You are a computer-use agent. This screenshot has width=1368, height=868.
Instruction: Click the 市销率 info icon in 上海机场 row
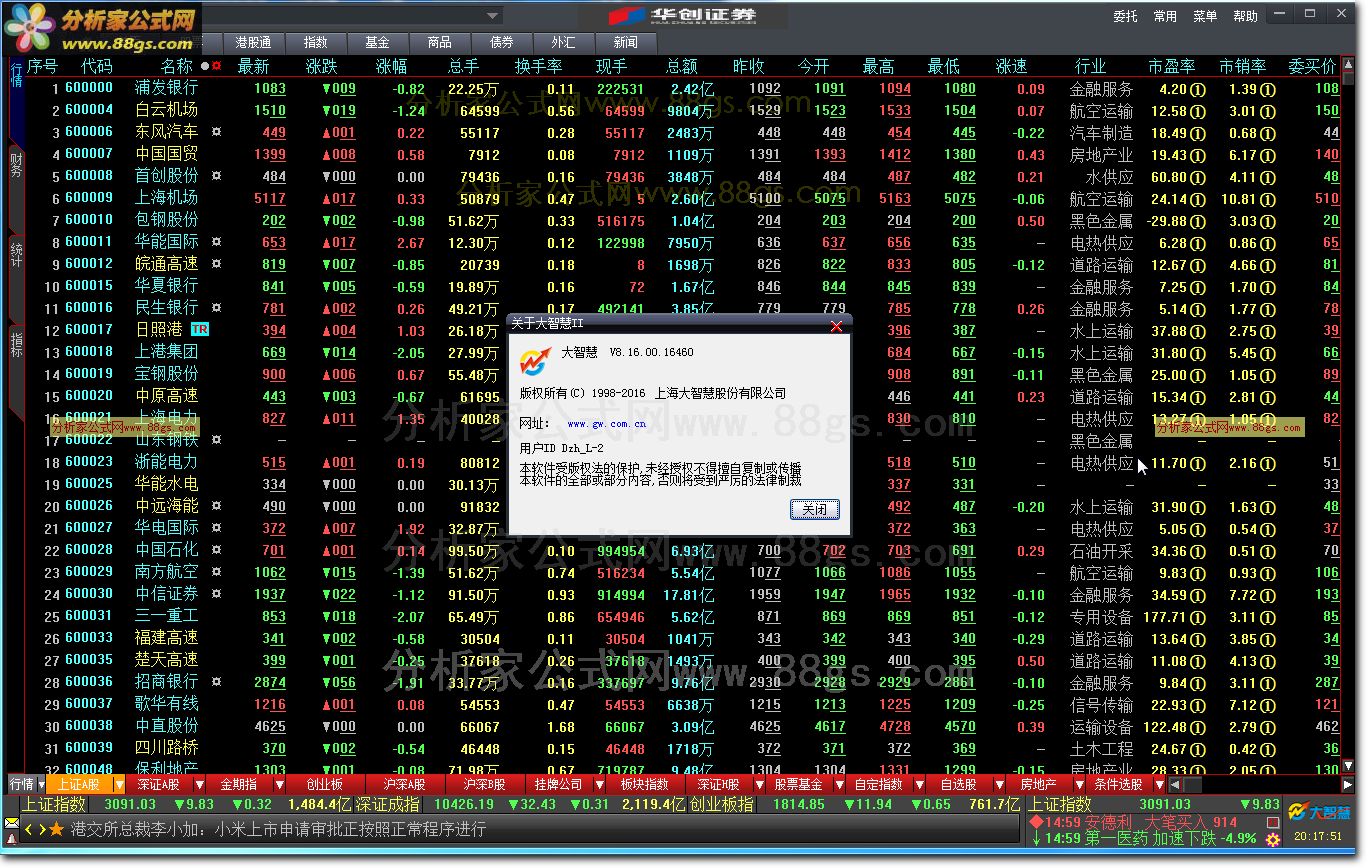[x=1268, y=199]
